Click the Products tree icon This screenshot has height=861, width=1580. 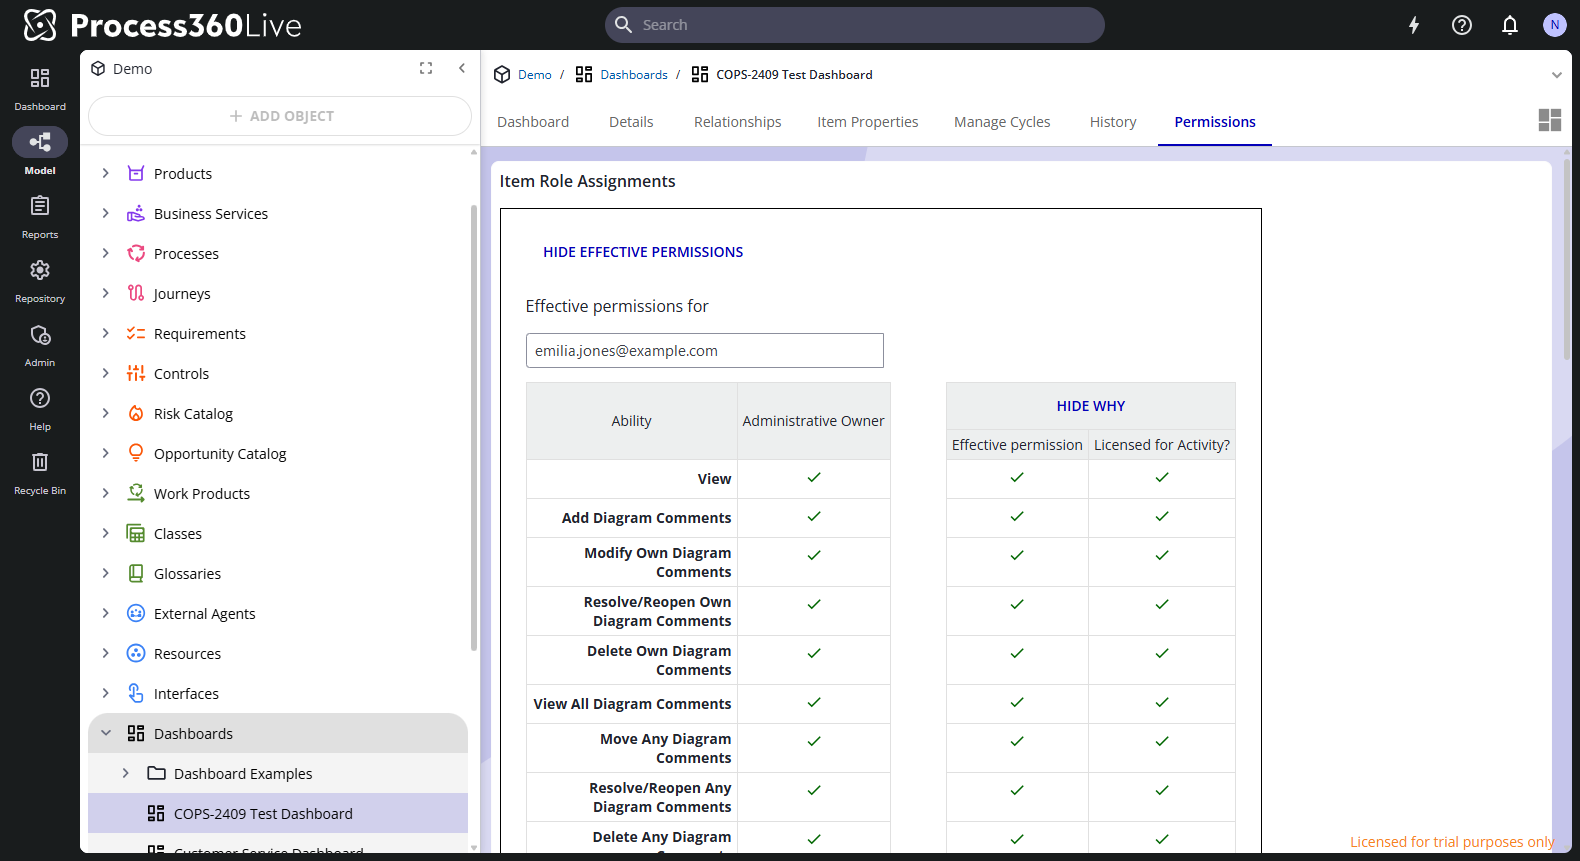pos(136,173)
